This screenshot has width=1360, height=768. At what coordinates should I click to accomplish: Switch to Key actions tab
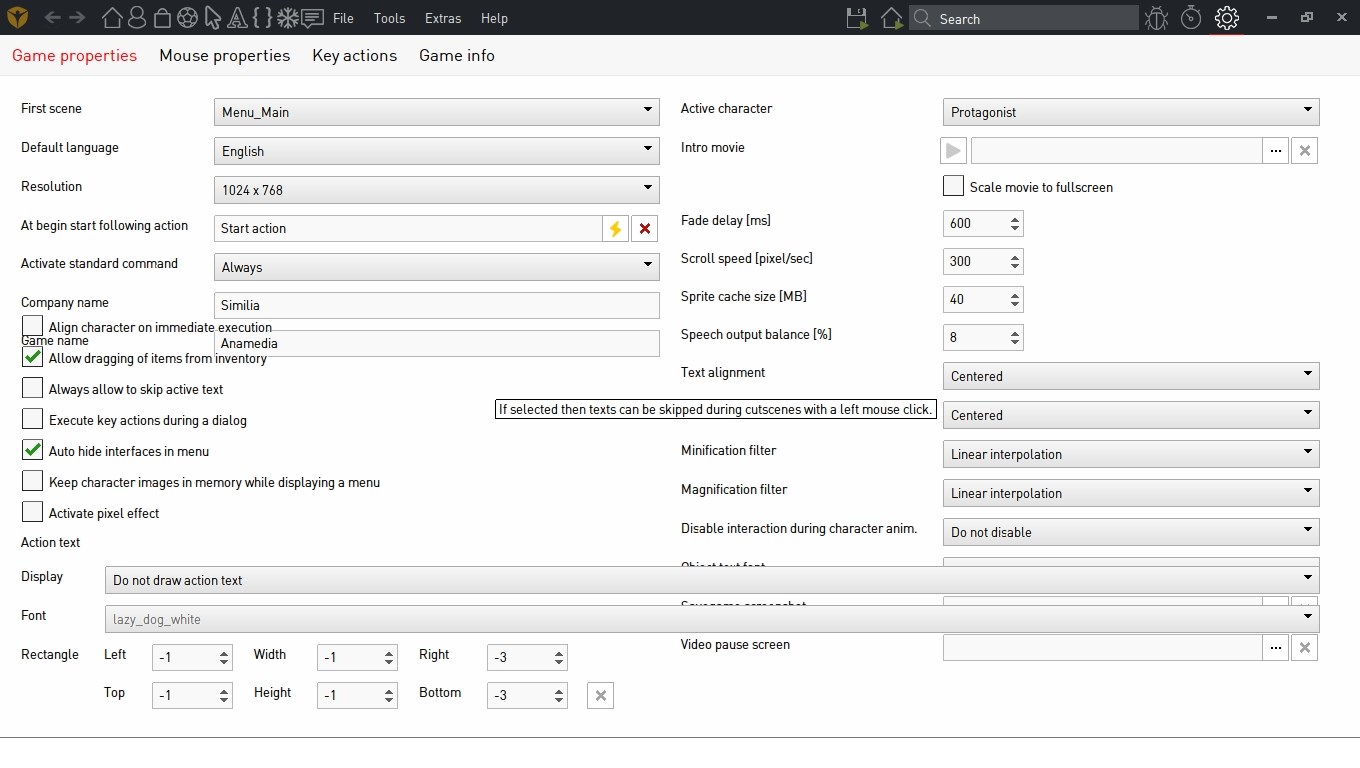coord(354,56)
